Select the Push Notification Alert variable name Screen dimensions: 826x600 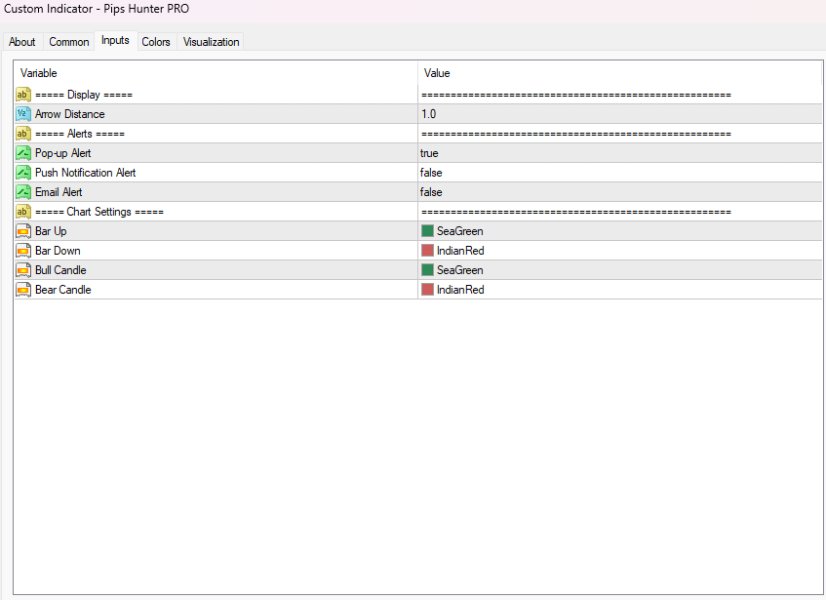[x=85, y=173]
